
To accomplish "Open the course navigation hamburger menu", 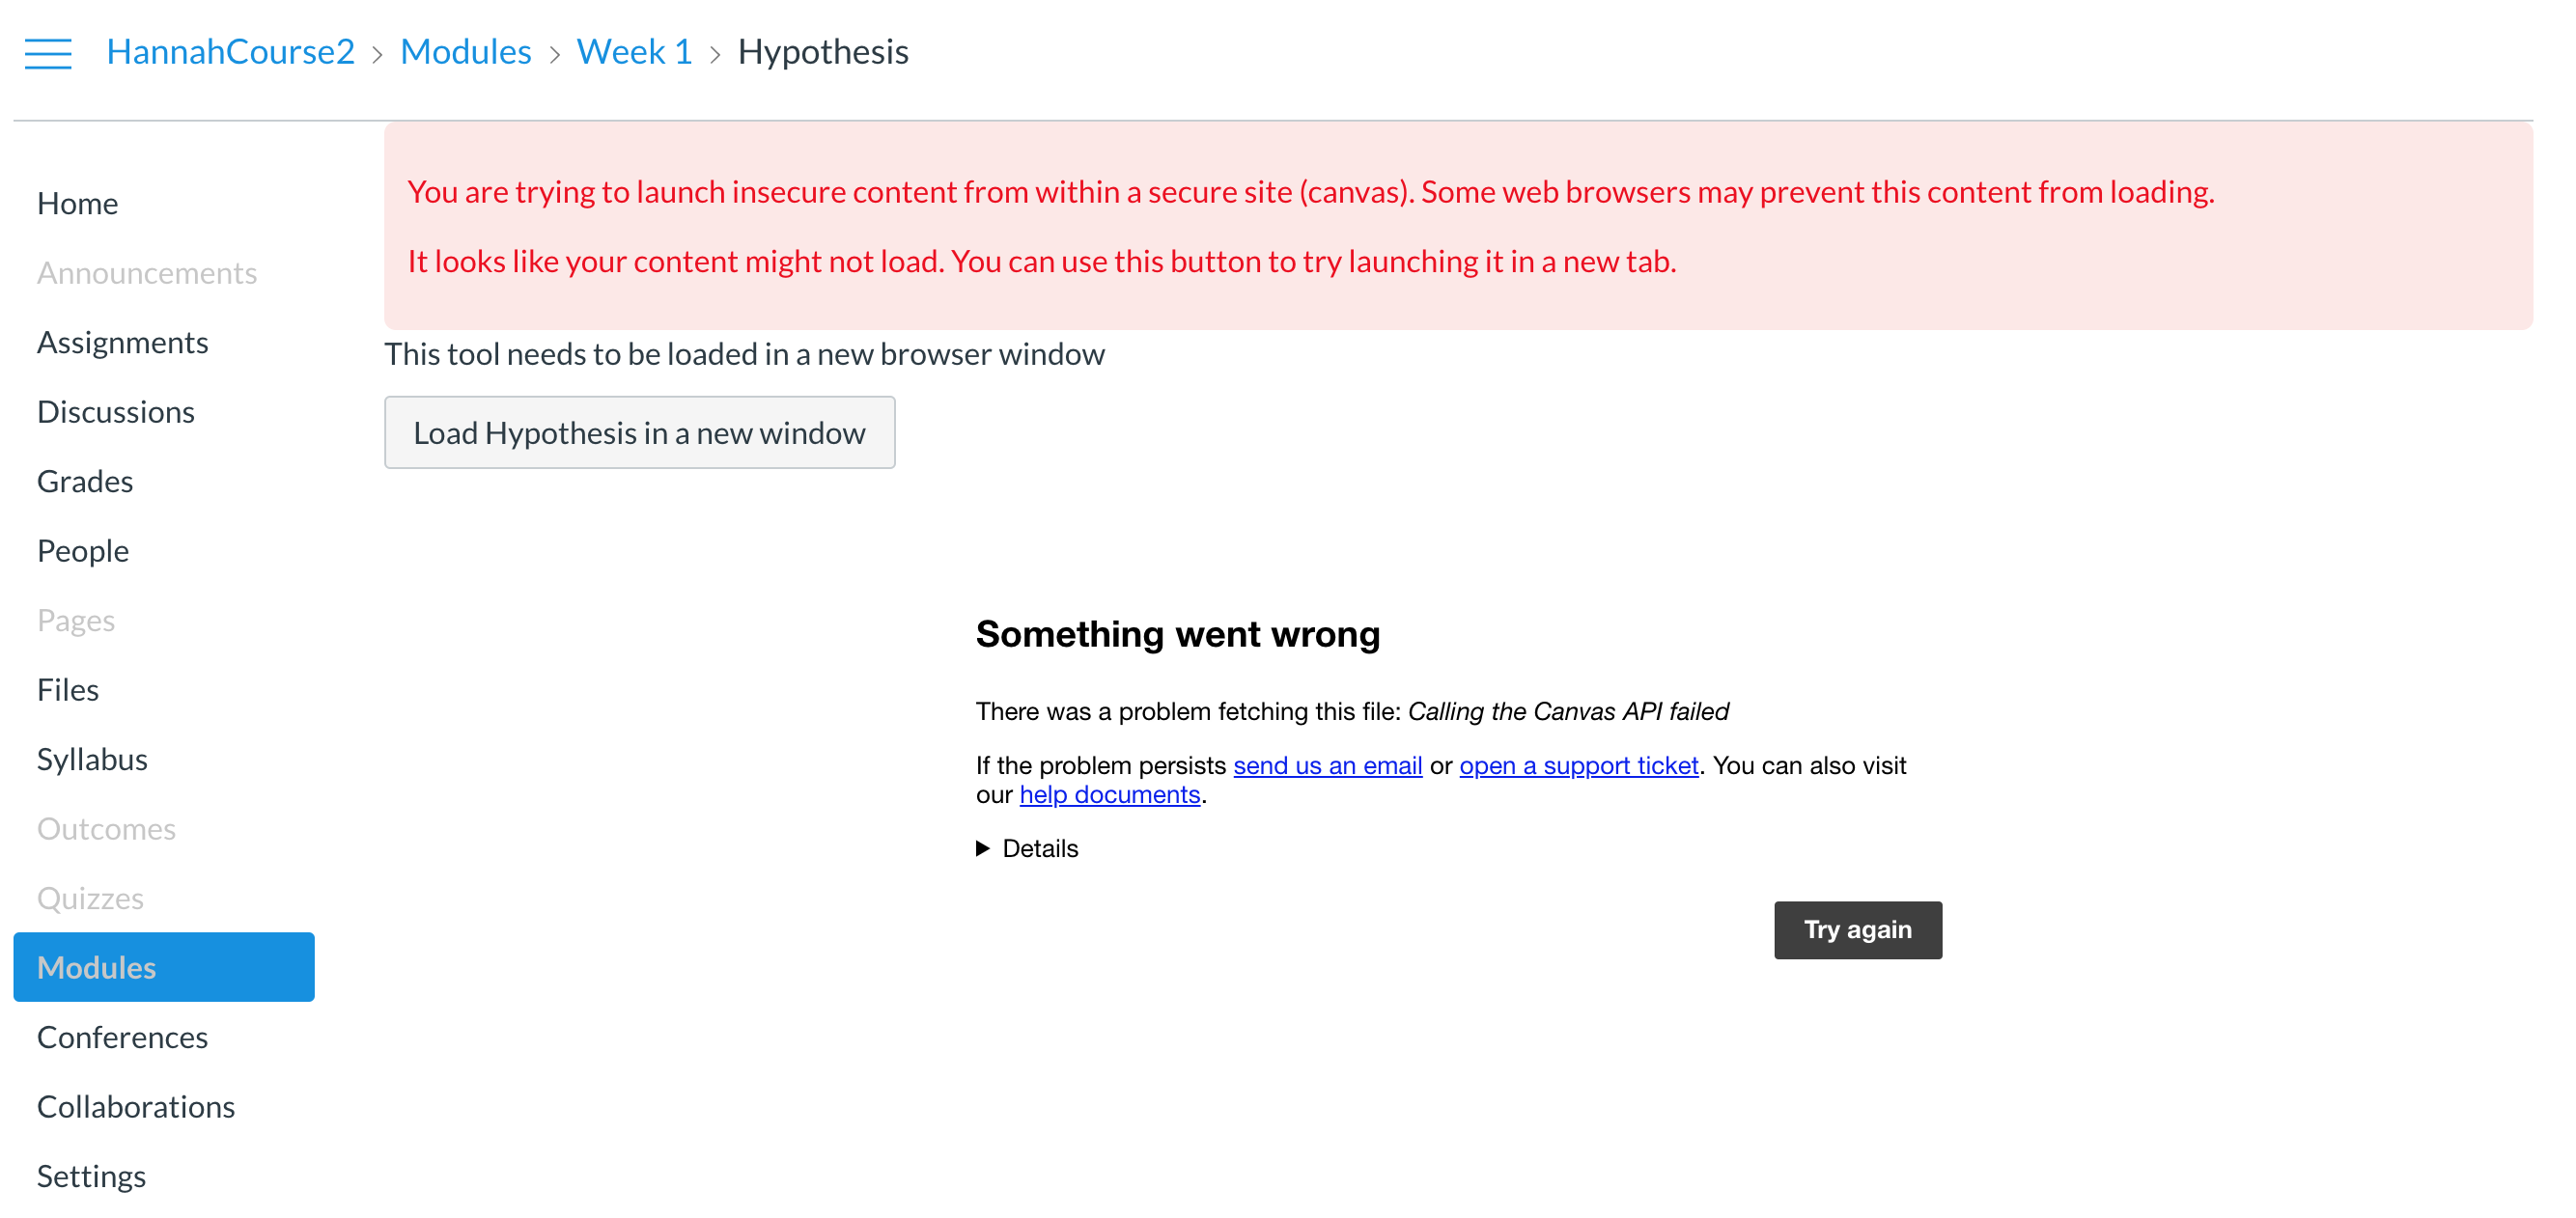I will coord(47,52).
